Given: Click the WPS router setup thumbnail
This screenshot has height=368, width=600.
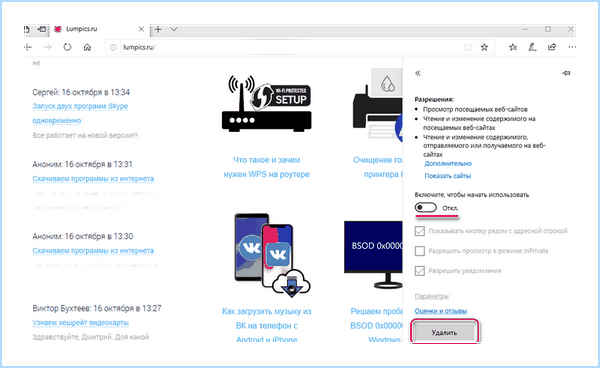Looking at the screenshot, I should click(x=267, y=104).
